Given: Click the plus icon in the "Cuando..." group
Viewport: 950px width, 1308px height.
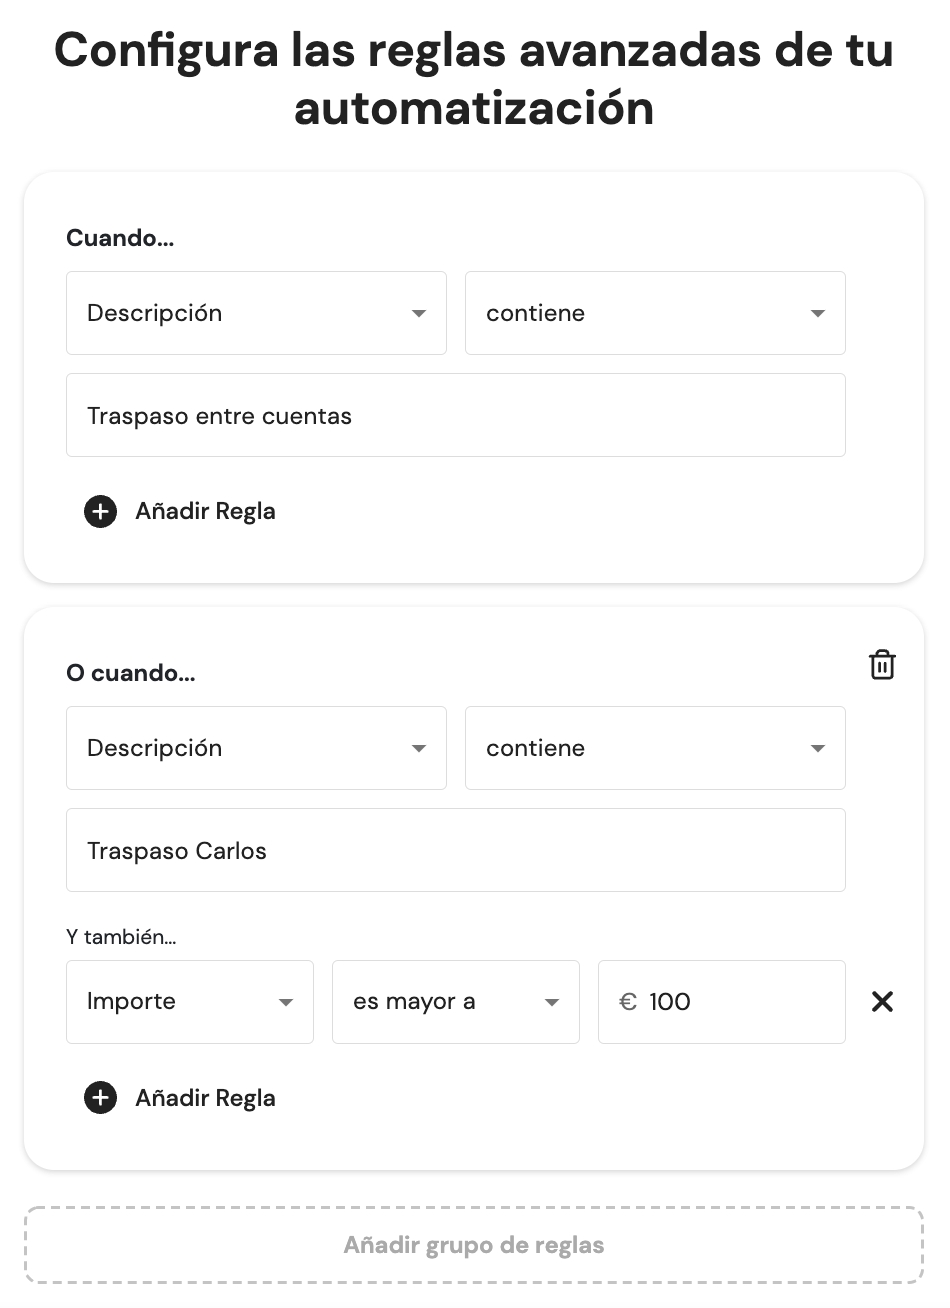Looking at the screenshot, I should click(100, 512).
